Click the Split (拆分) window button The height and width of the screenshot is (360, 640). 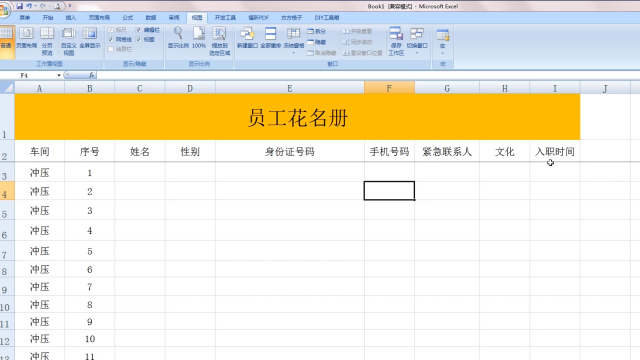pos(317,31)
